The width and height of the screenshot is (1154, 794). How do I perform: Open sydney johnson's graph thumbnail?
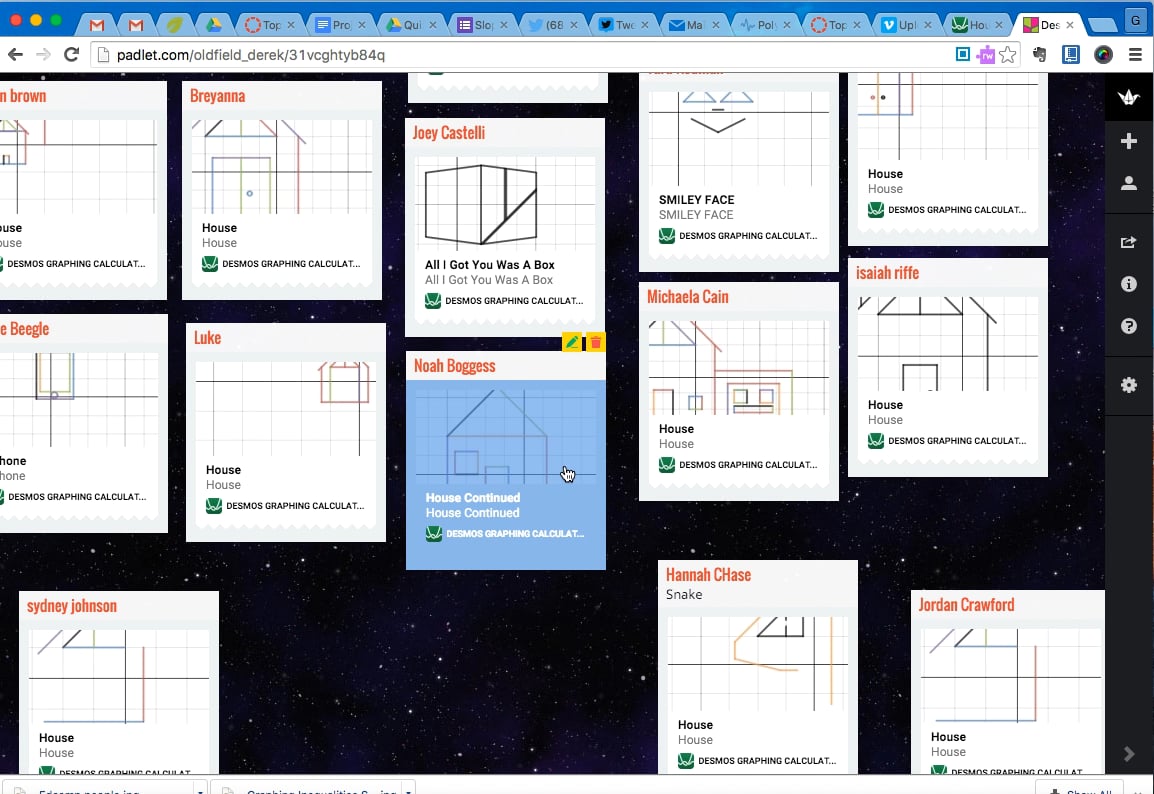tap(118, 677)
